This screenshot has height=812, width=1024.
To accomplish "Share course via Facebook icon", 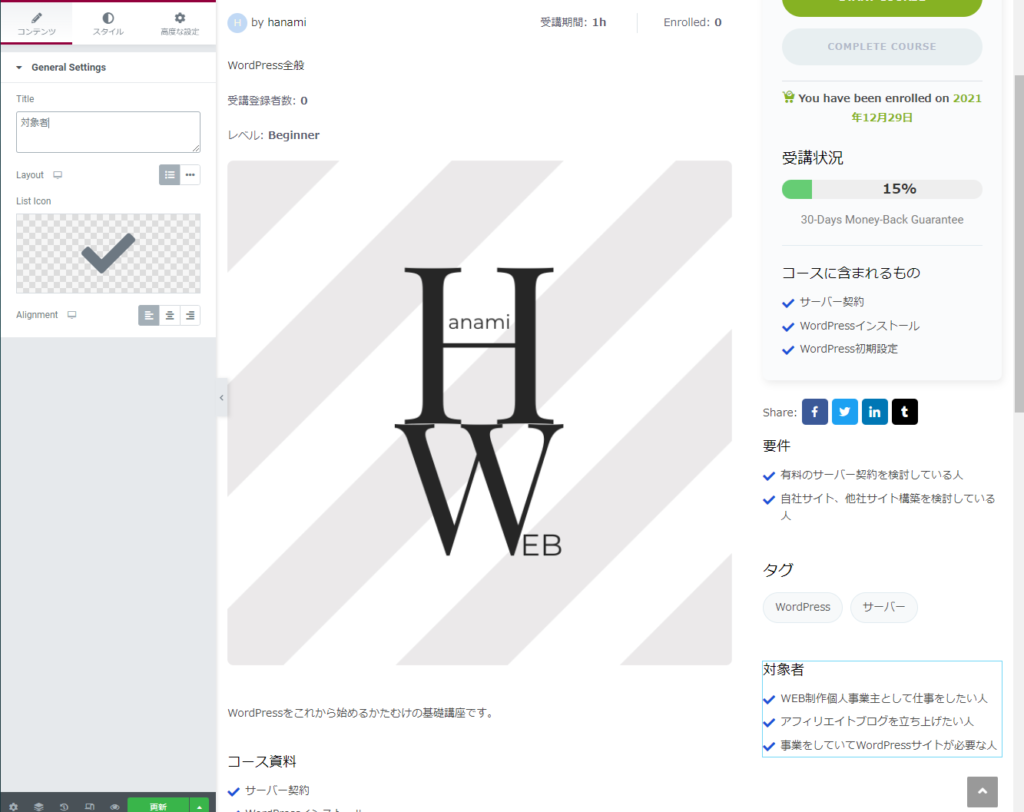I will (x=815, y=412).
